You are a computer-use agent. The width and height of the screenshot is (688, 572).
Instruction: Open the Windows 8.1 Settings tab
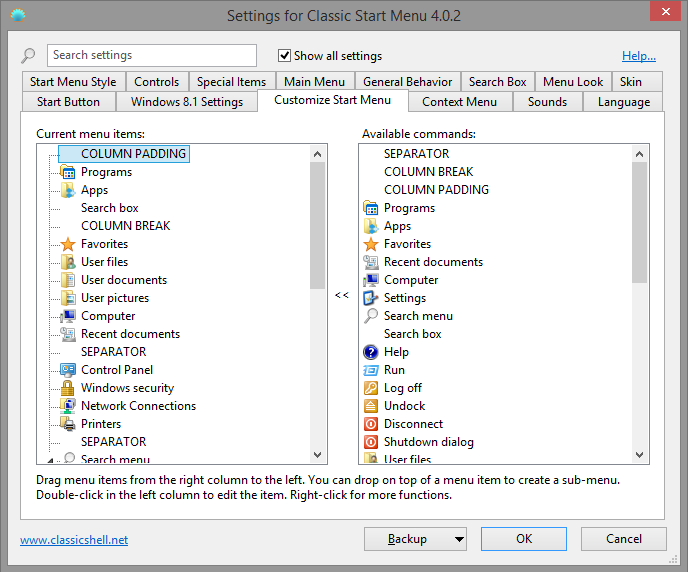tap(187, 102)
